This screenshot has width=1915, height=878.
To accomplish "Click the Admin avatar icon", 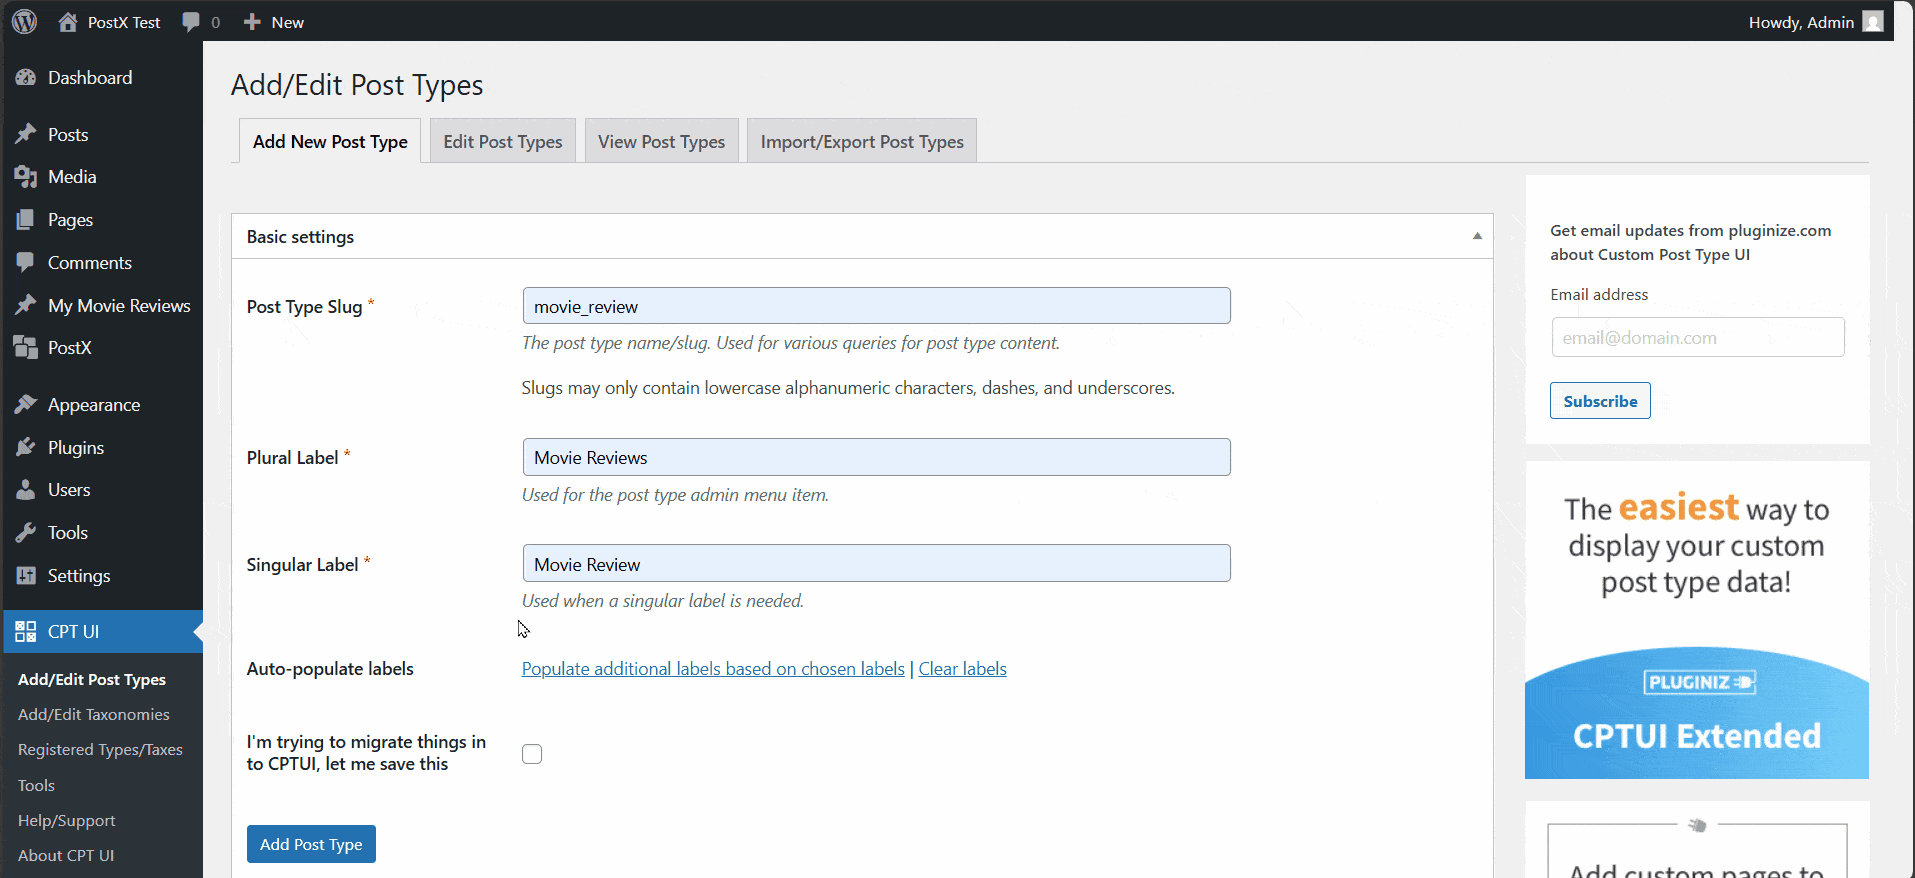I will 1873,22.
